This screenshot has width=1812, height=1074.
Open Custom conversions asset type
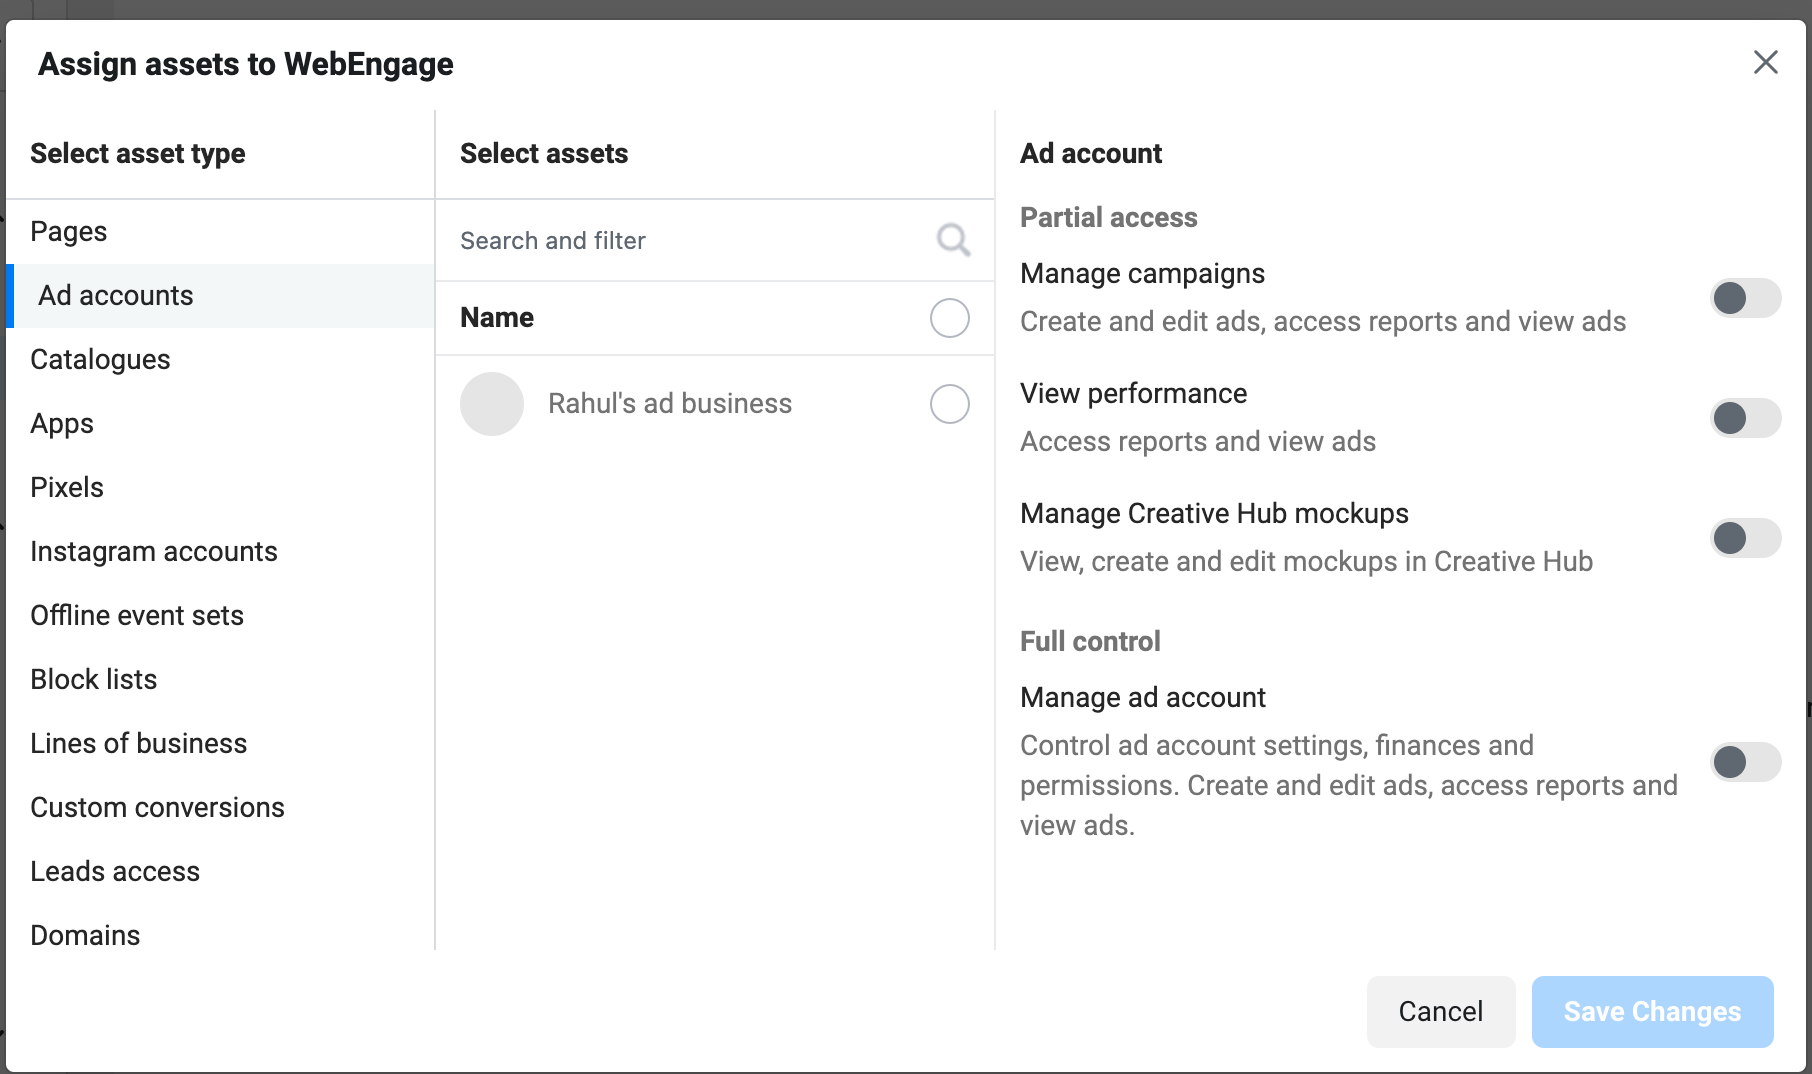[x=157, y=808]
